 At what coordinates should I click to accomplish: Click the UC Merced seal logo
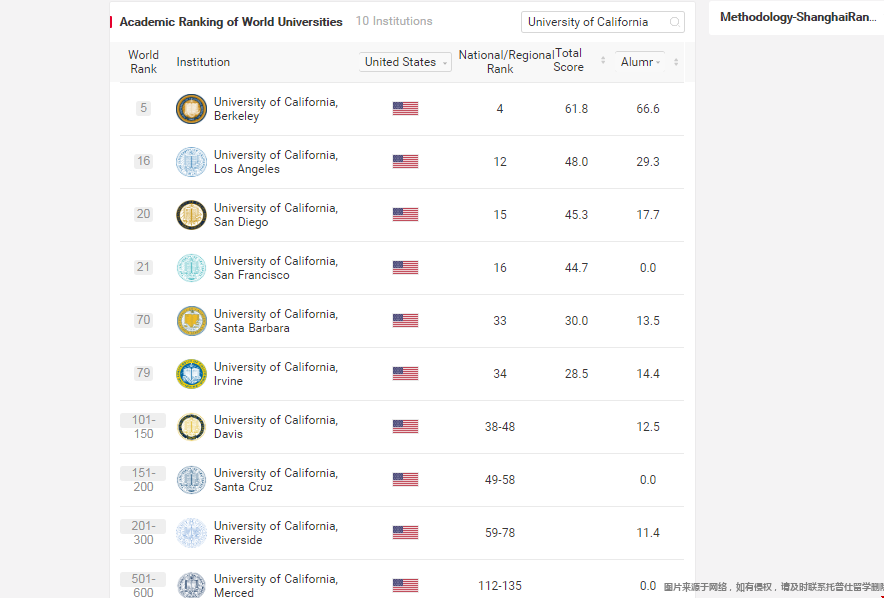pyautogui.click(x=191, y=585)
